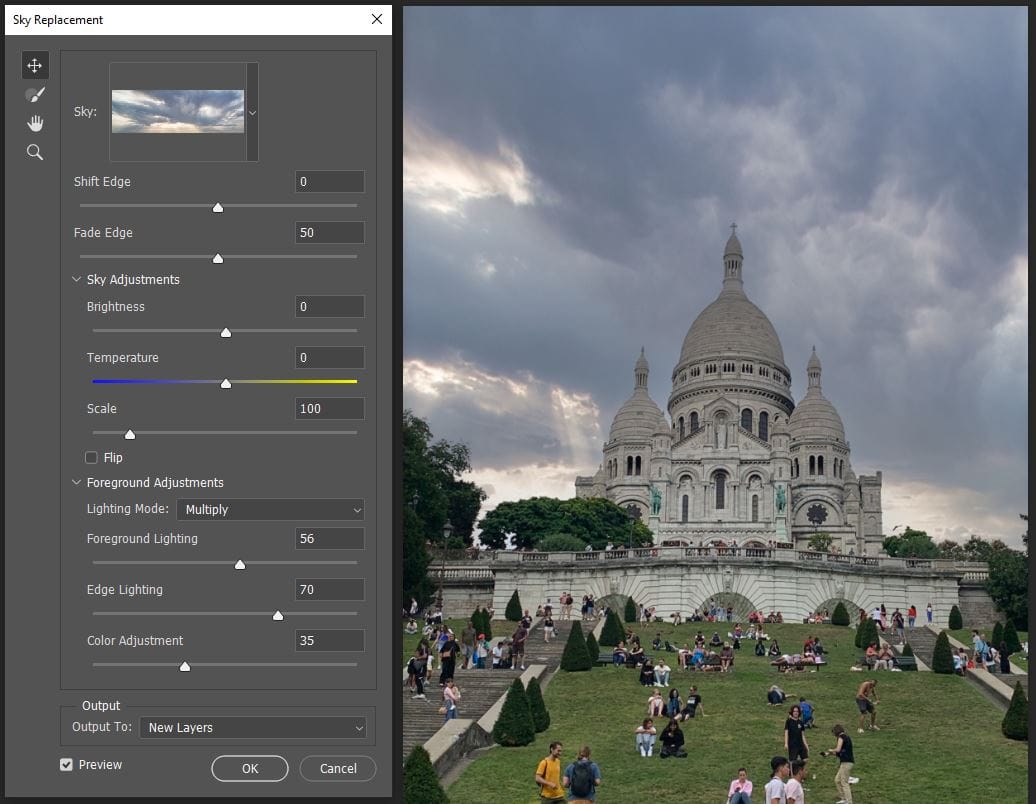Viewport: 1036px width, 804px height.
Task: Focus the Foreground Lighting value field
Action: tap(329, 538)
